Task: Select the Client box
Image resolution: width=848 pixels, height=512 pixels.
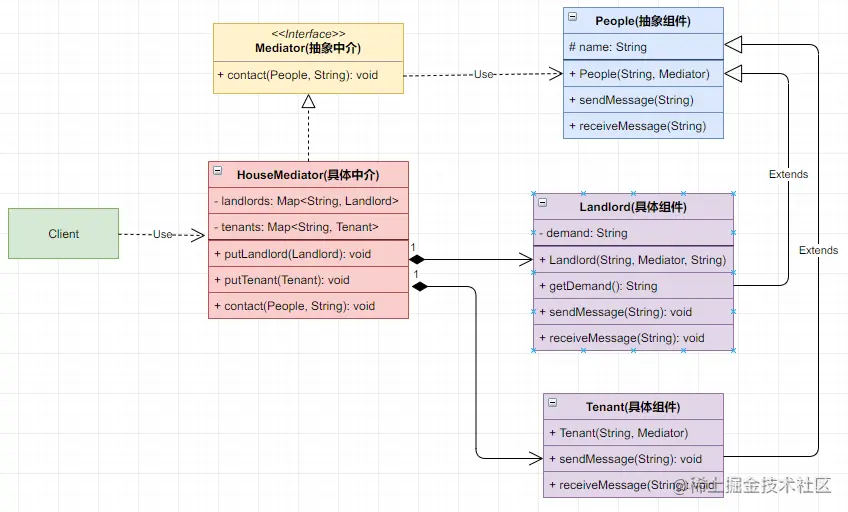Action: tap(63, 234)
